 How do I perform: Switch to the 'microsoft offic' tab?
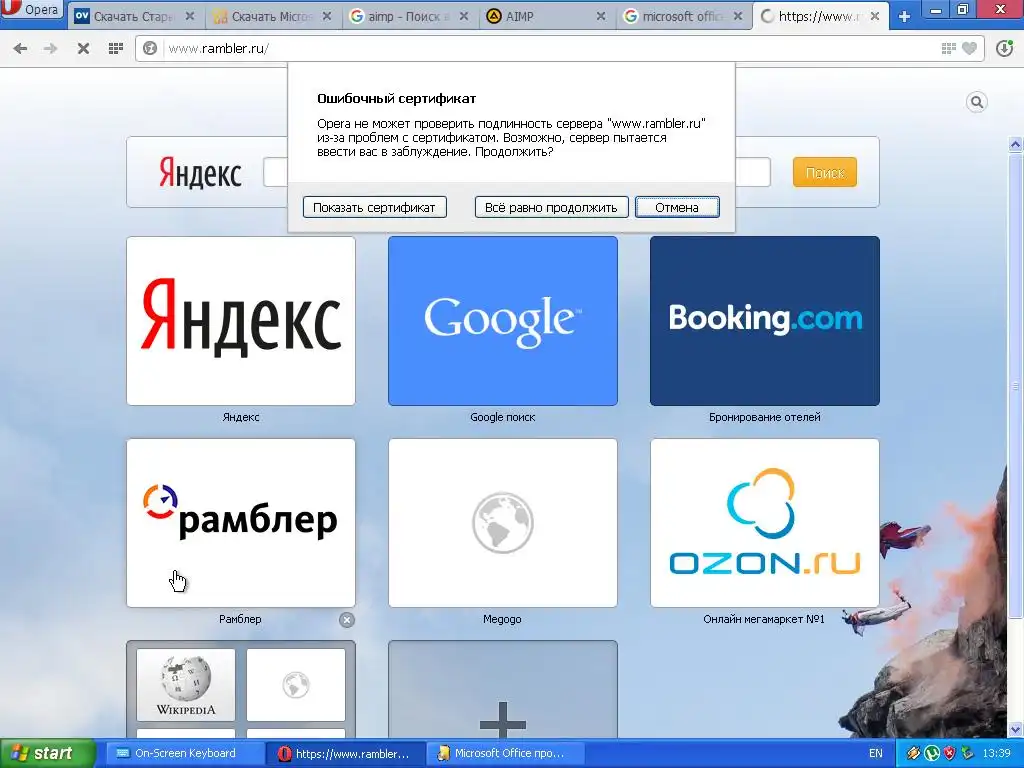click(683, 16)
